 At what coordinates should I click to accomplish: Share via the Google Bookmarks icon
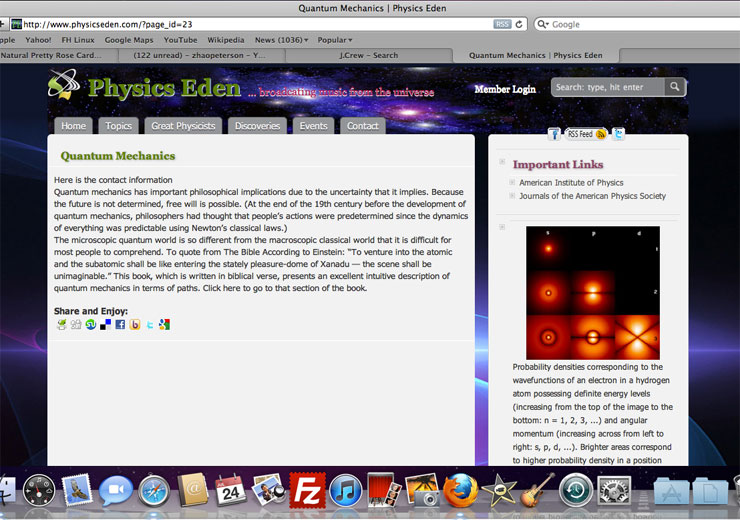click(x=164, y=324)
